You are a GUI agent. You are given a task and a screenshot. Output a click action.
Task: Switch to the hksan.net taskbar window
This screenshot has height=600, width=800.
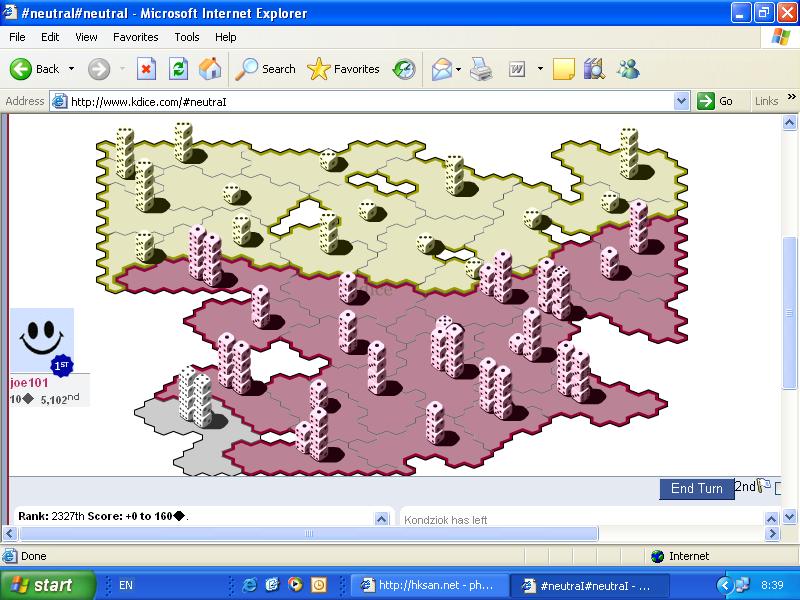point(429,585)
